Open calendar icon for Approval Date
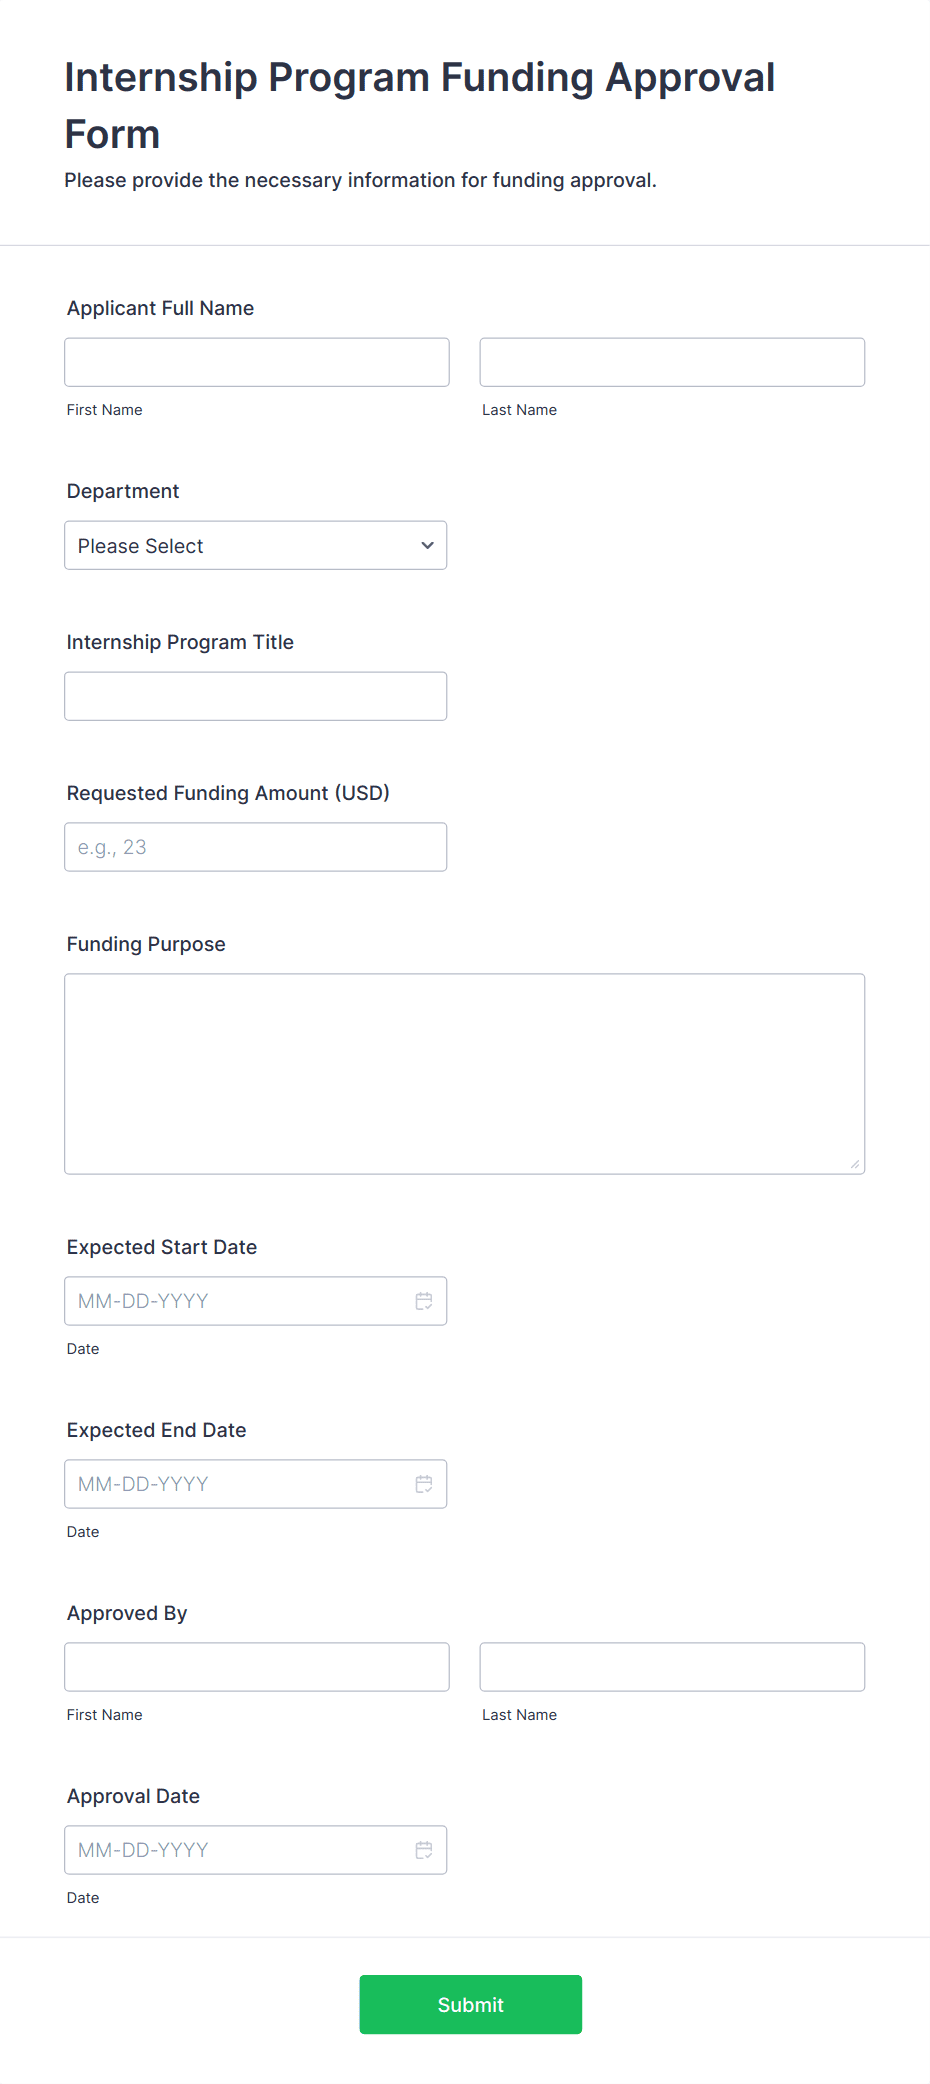930x2084 pixels. 424,1850
